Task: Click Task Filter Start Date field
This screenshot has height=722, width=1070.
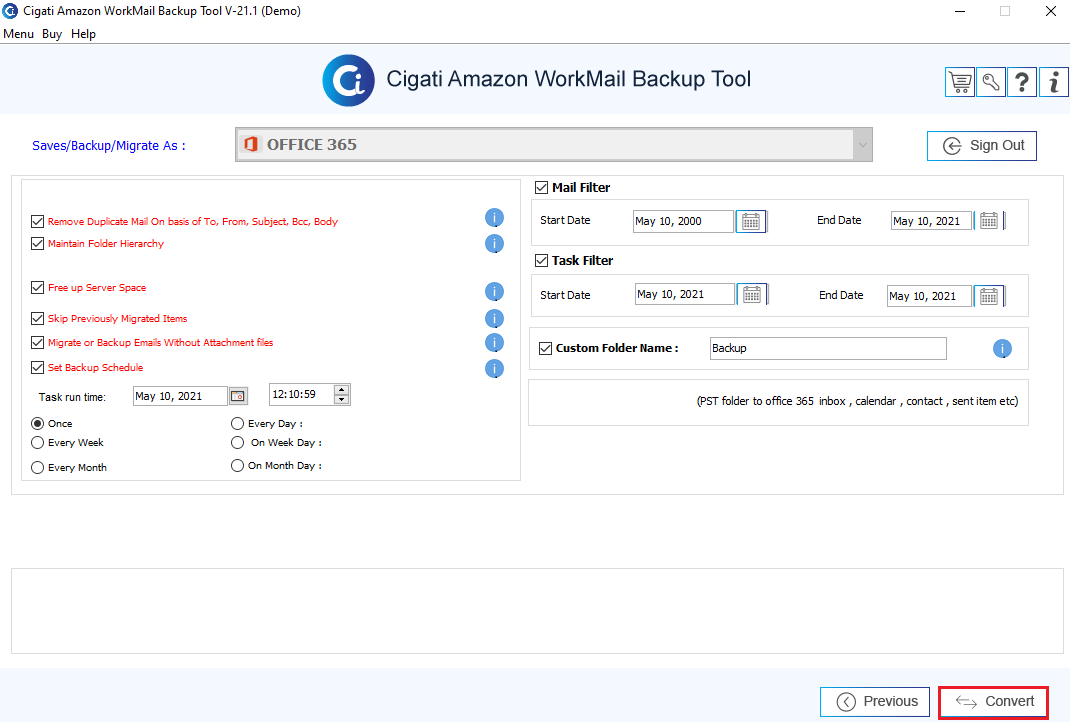Action: point(685,294)
